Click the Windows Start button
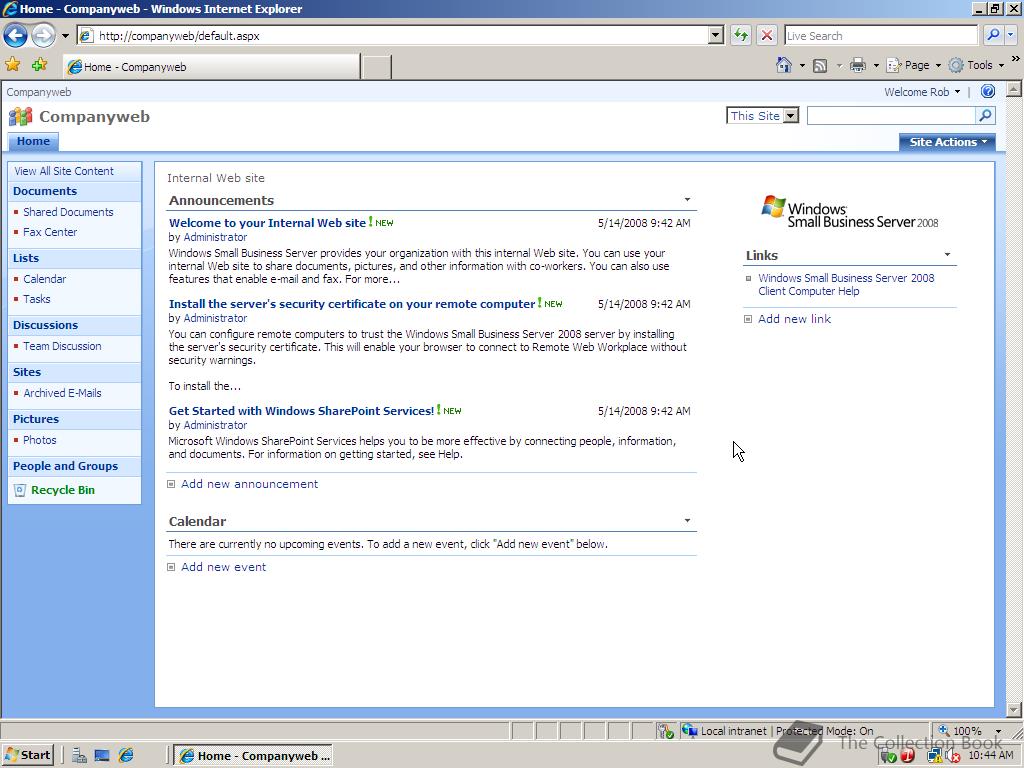This screenshot has width=1024, height=768. 27,755
